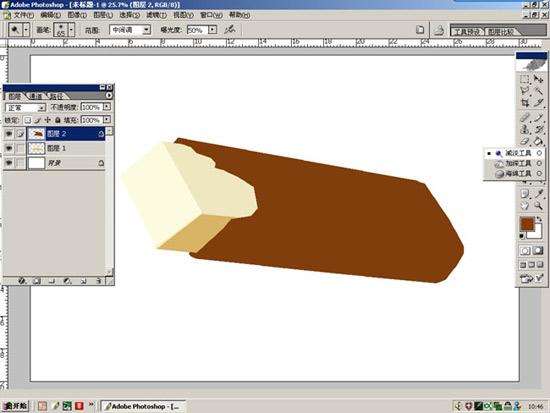This screenshot has height=413, width=550.
Task: Pick the Zoom magnifier tool
Action: tap(538, 206)
